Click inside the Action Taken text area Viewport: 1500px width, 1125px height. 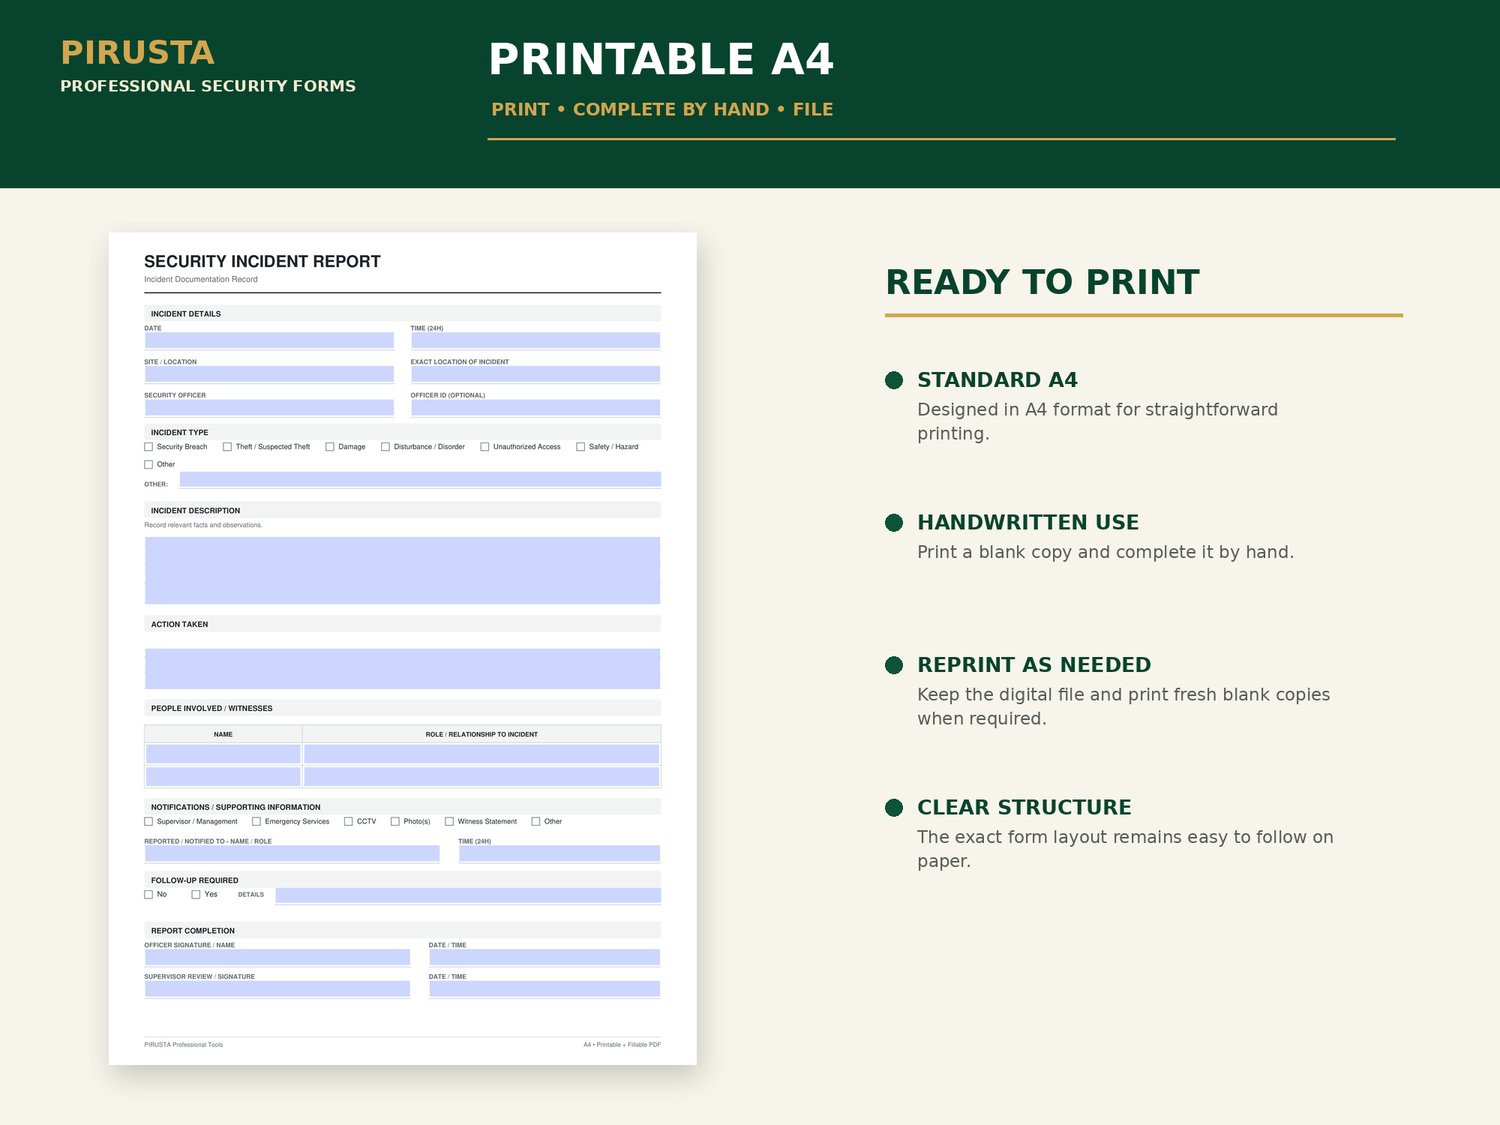402,669
